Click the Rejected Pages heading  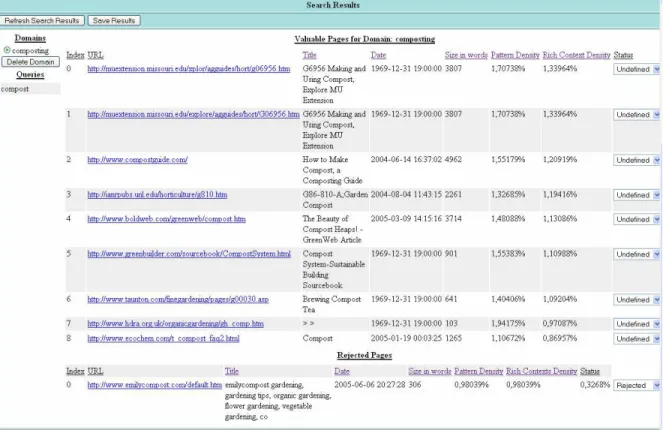click(x=364, y=355)
